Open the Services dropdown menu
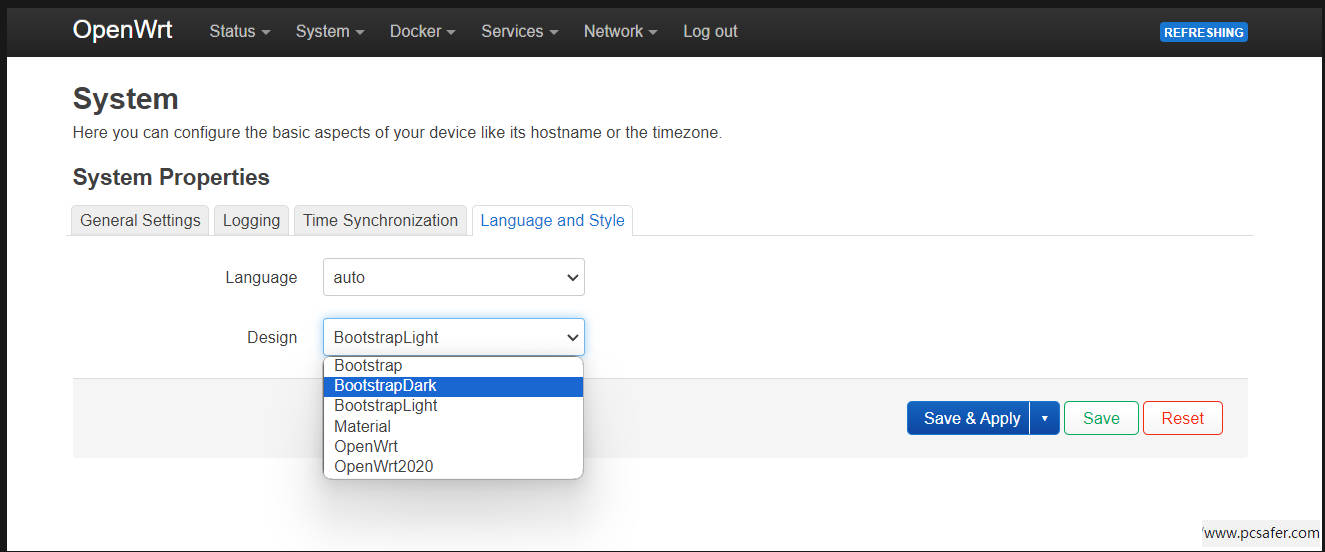This screenshot has height=552, width=1325. [519, 31]
